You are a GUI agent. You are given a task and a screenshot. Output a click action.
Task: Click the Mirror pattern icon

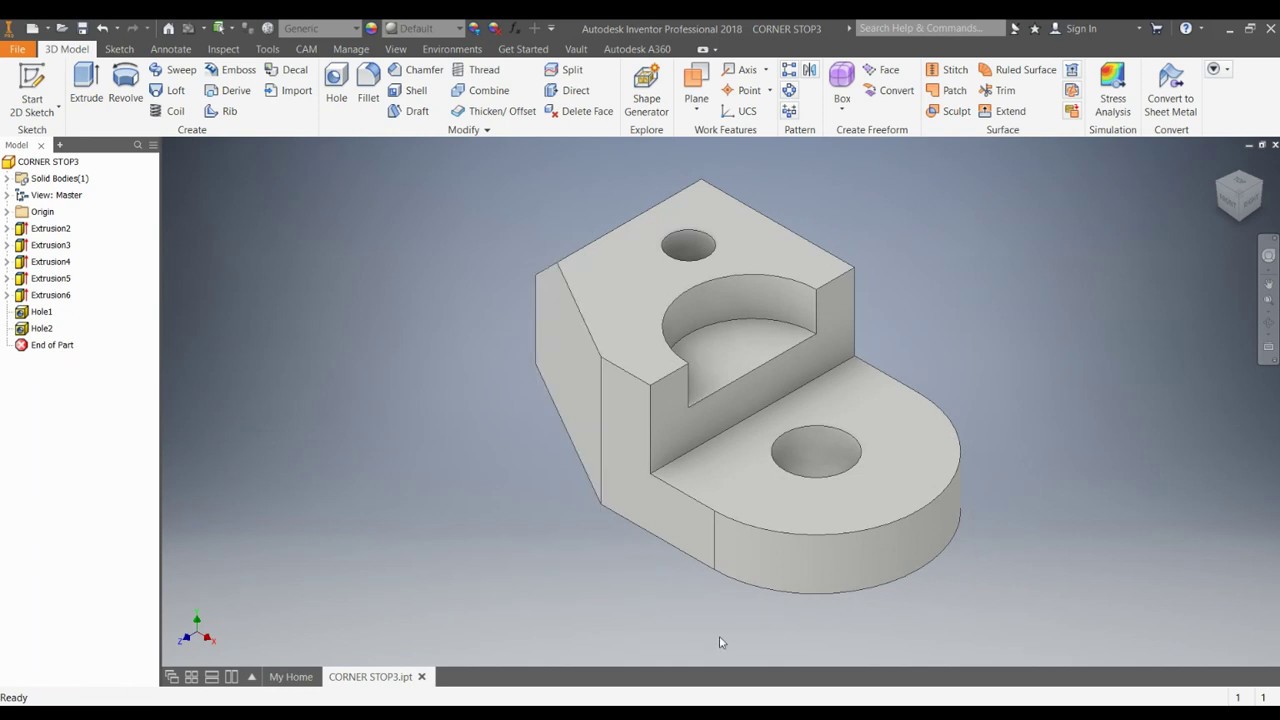[809, 70]
